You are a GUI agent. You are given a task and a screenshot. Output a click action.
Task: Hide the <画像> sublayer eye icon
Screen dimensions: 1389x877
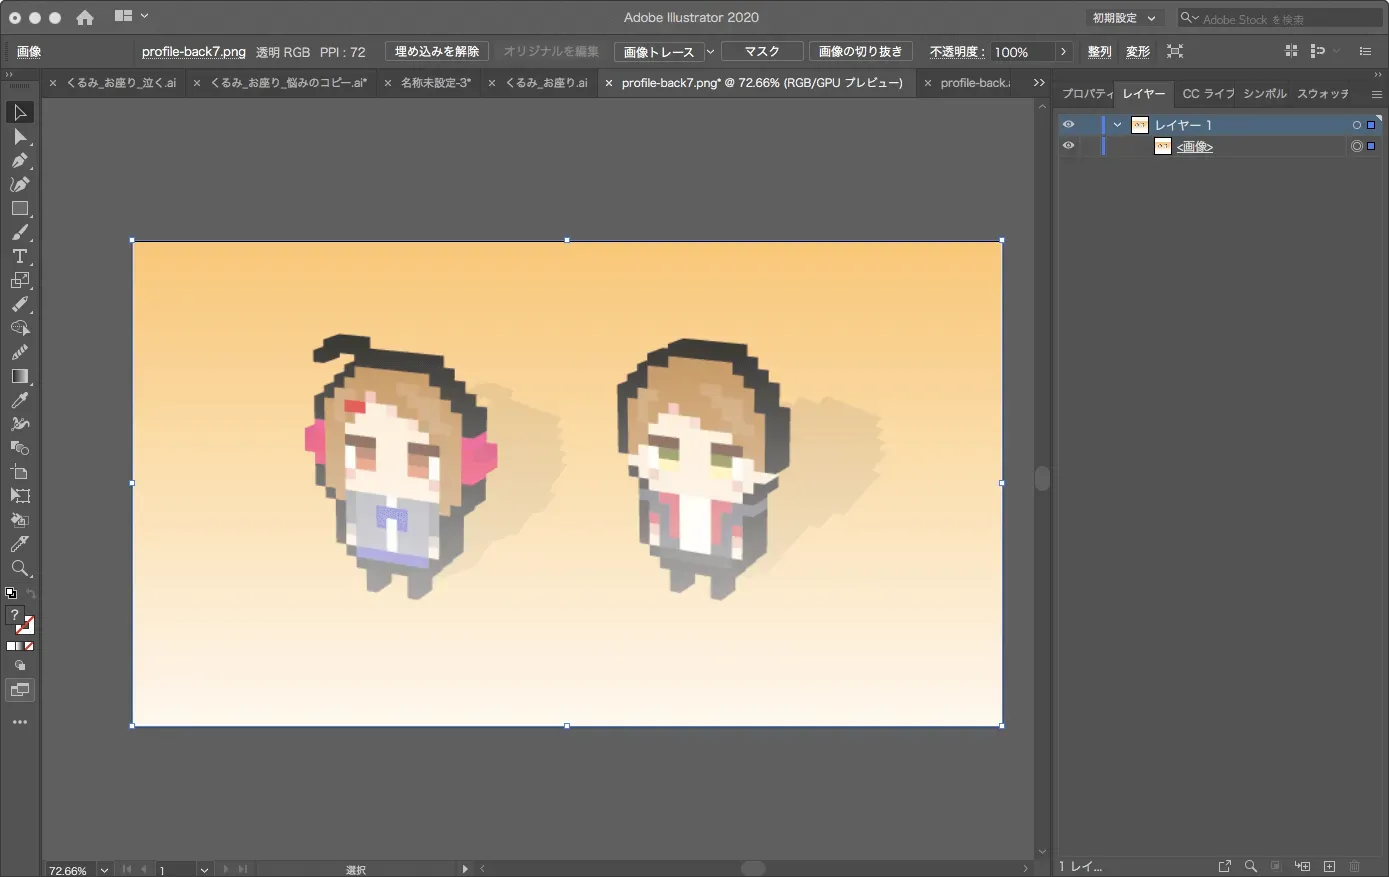[x=1068, y=146]
